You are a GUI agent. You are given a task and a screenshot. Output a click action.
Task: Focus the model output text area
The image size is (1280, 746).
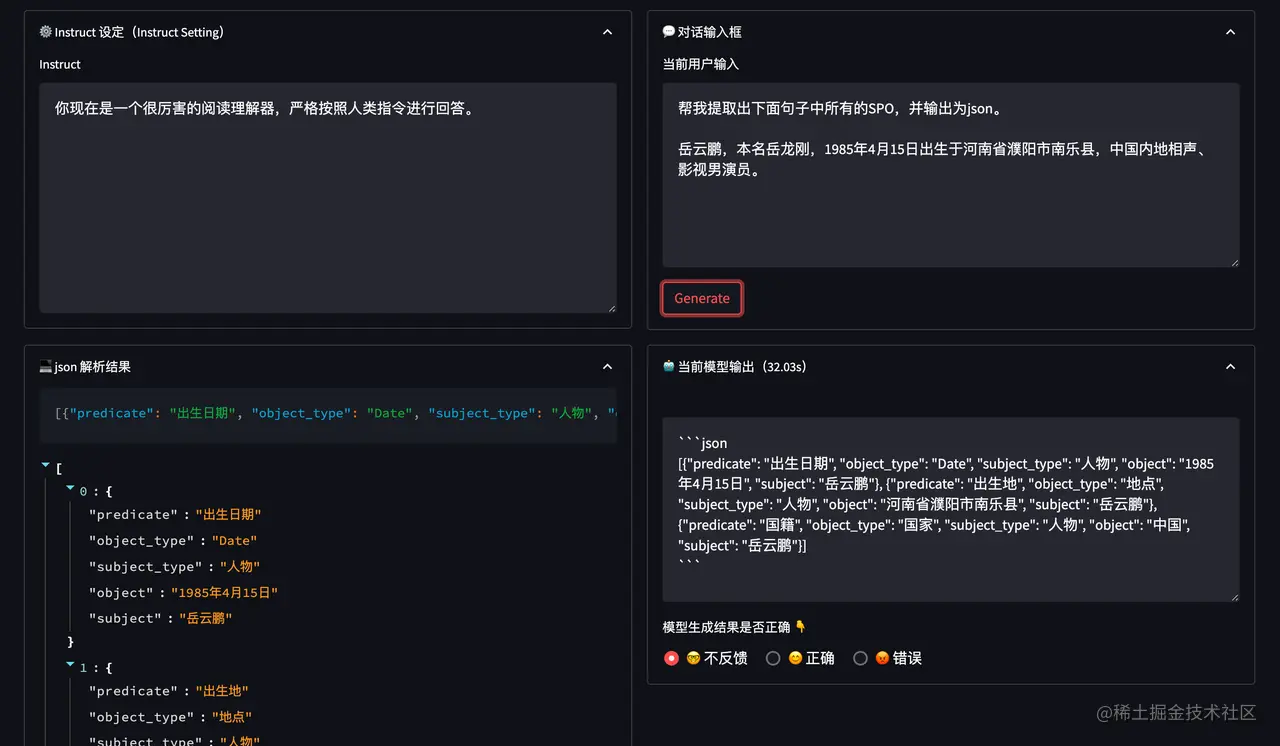click(951, 510)
